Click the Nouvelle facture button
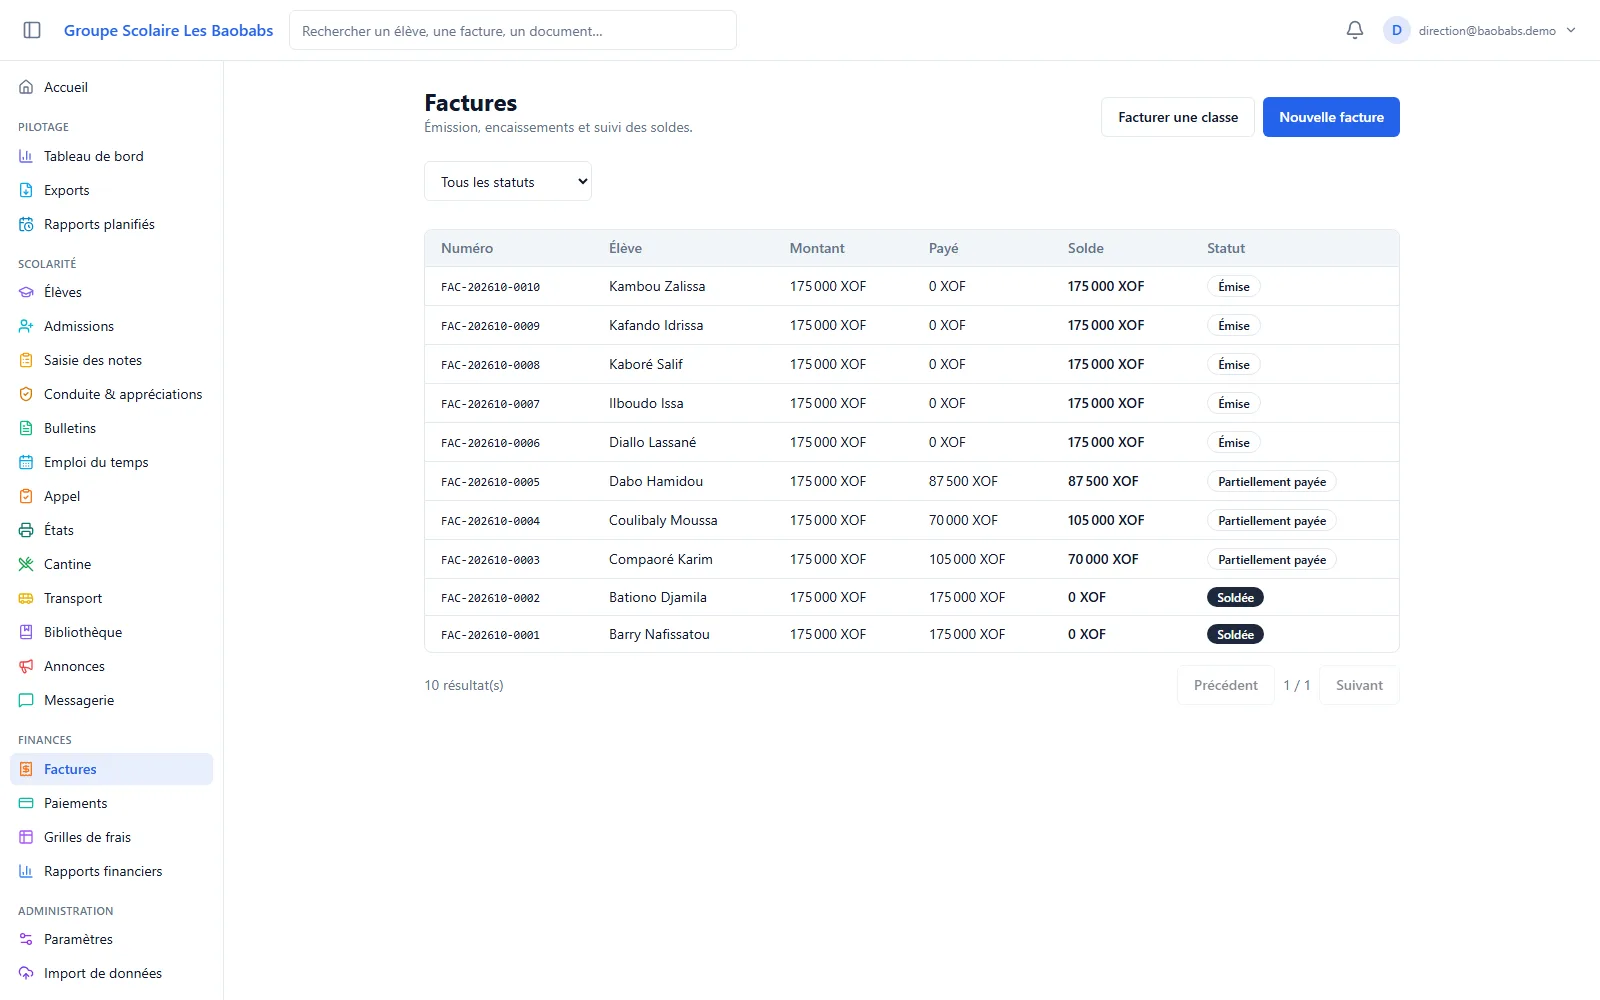Image resolution: width=1600 pixels, height=1000 pixels. (x=1331, y=117)
